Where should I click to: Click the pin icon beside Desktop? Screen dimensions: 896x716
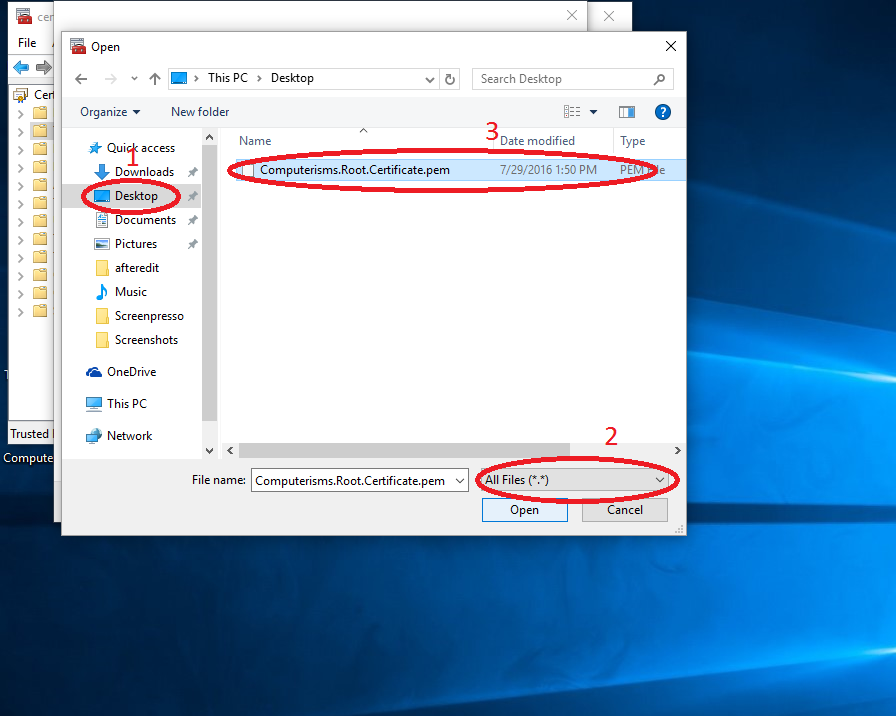(x=193, y=196)
